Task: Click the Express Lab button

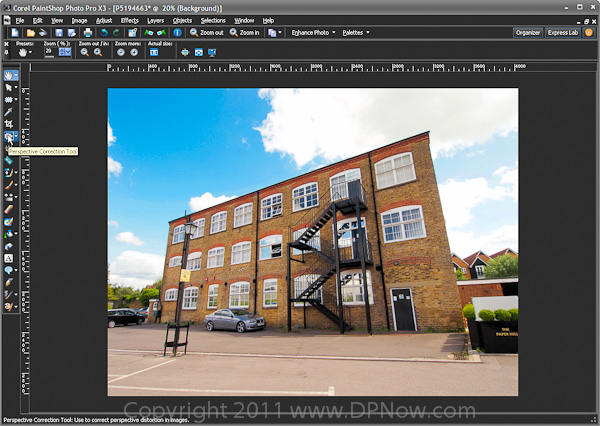Action: [x=563, y=33]
